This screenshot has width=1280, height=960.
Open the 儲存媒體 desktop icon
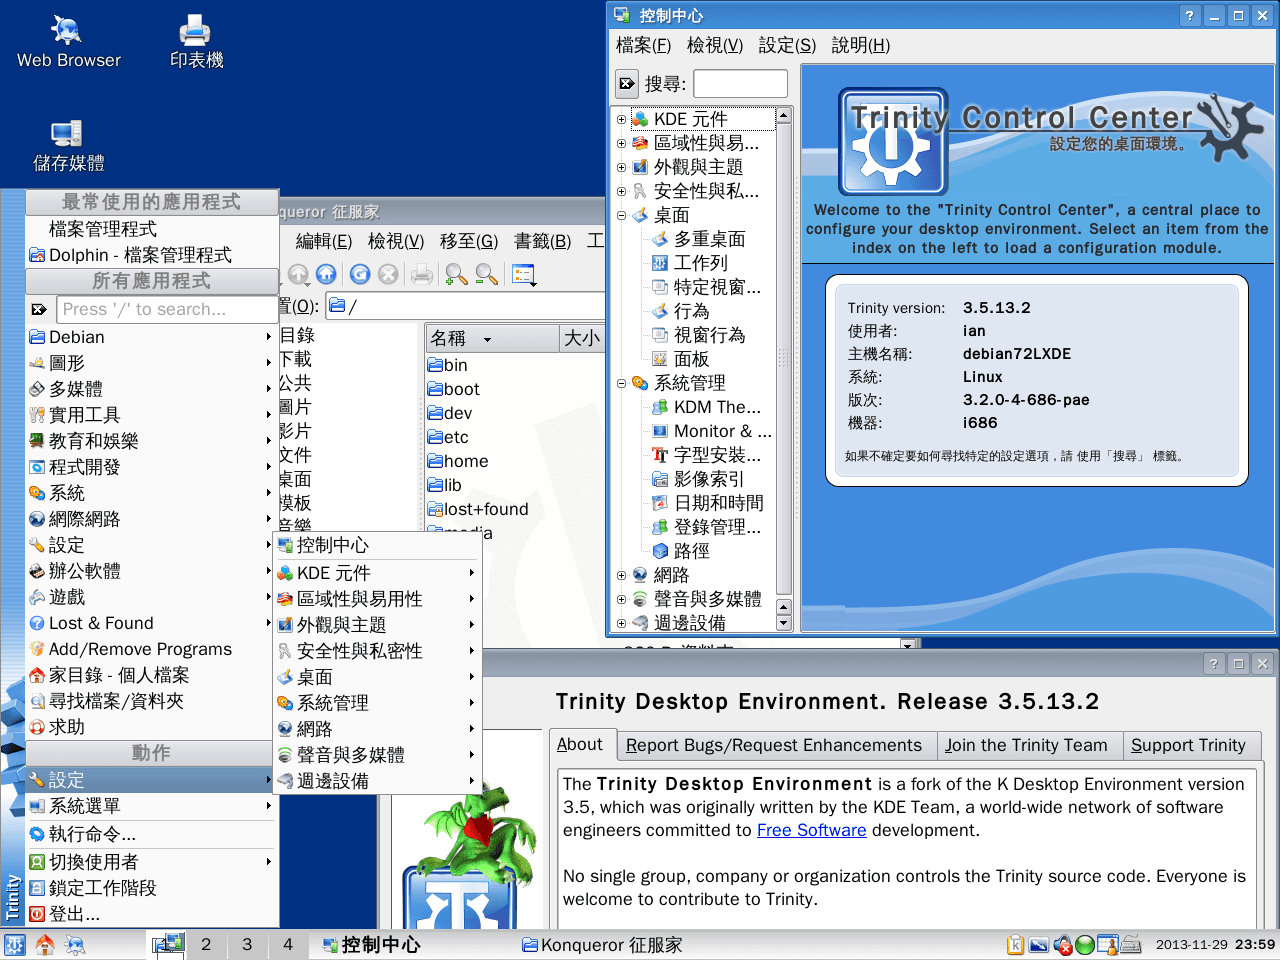67,135
